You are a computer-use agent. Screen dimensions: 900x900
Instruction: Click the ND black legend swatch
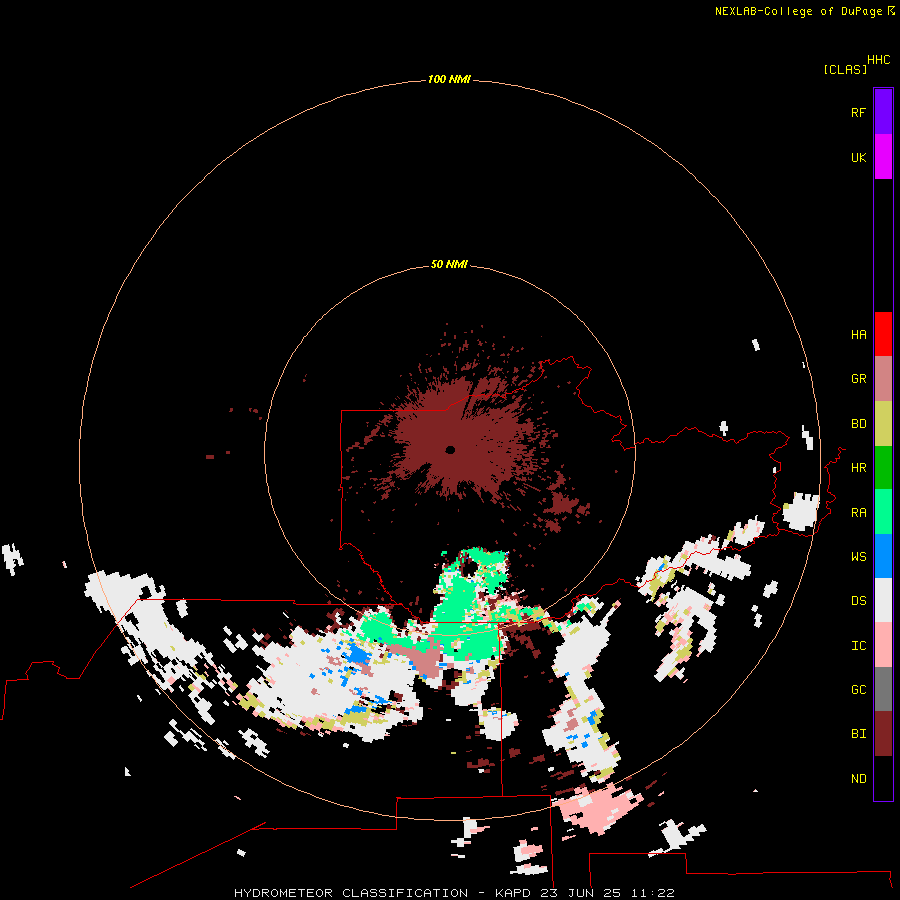[883, 778]
